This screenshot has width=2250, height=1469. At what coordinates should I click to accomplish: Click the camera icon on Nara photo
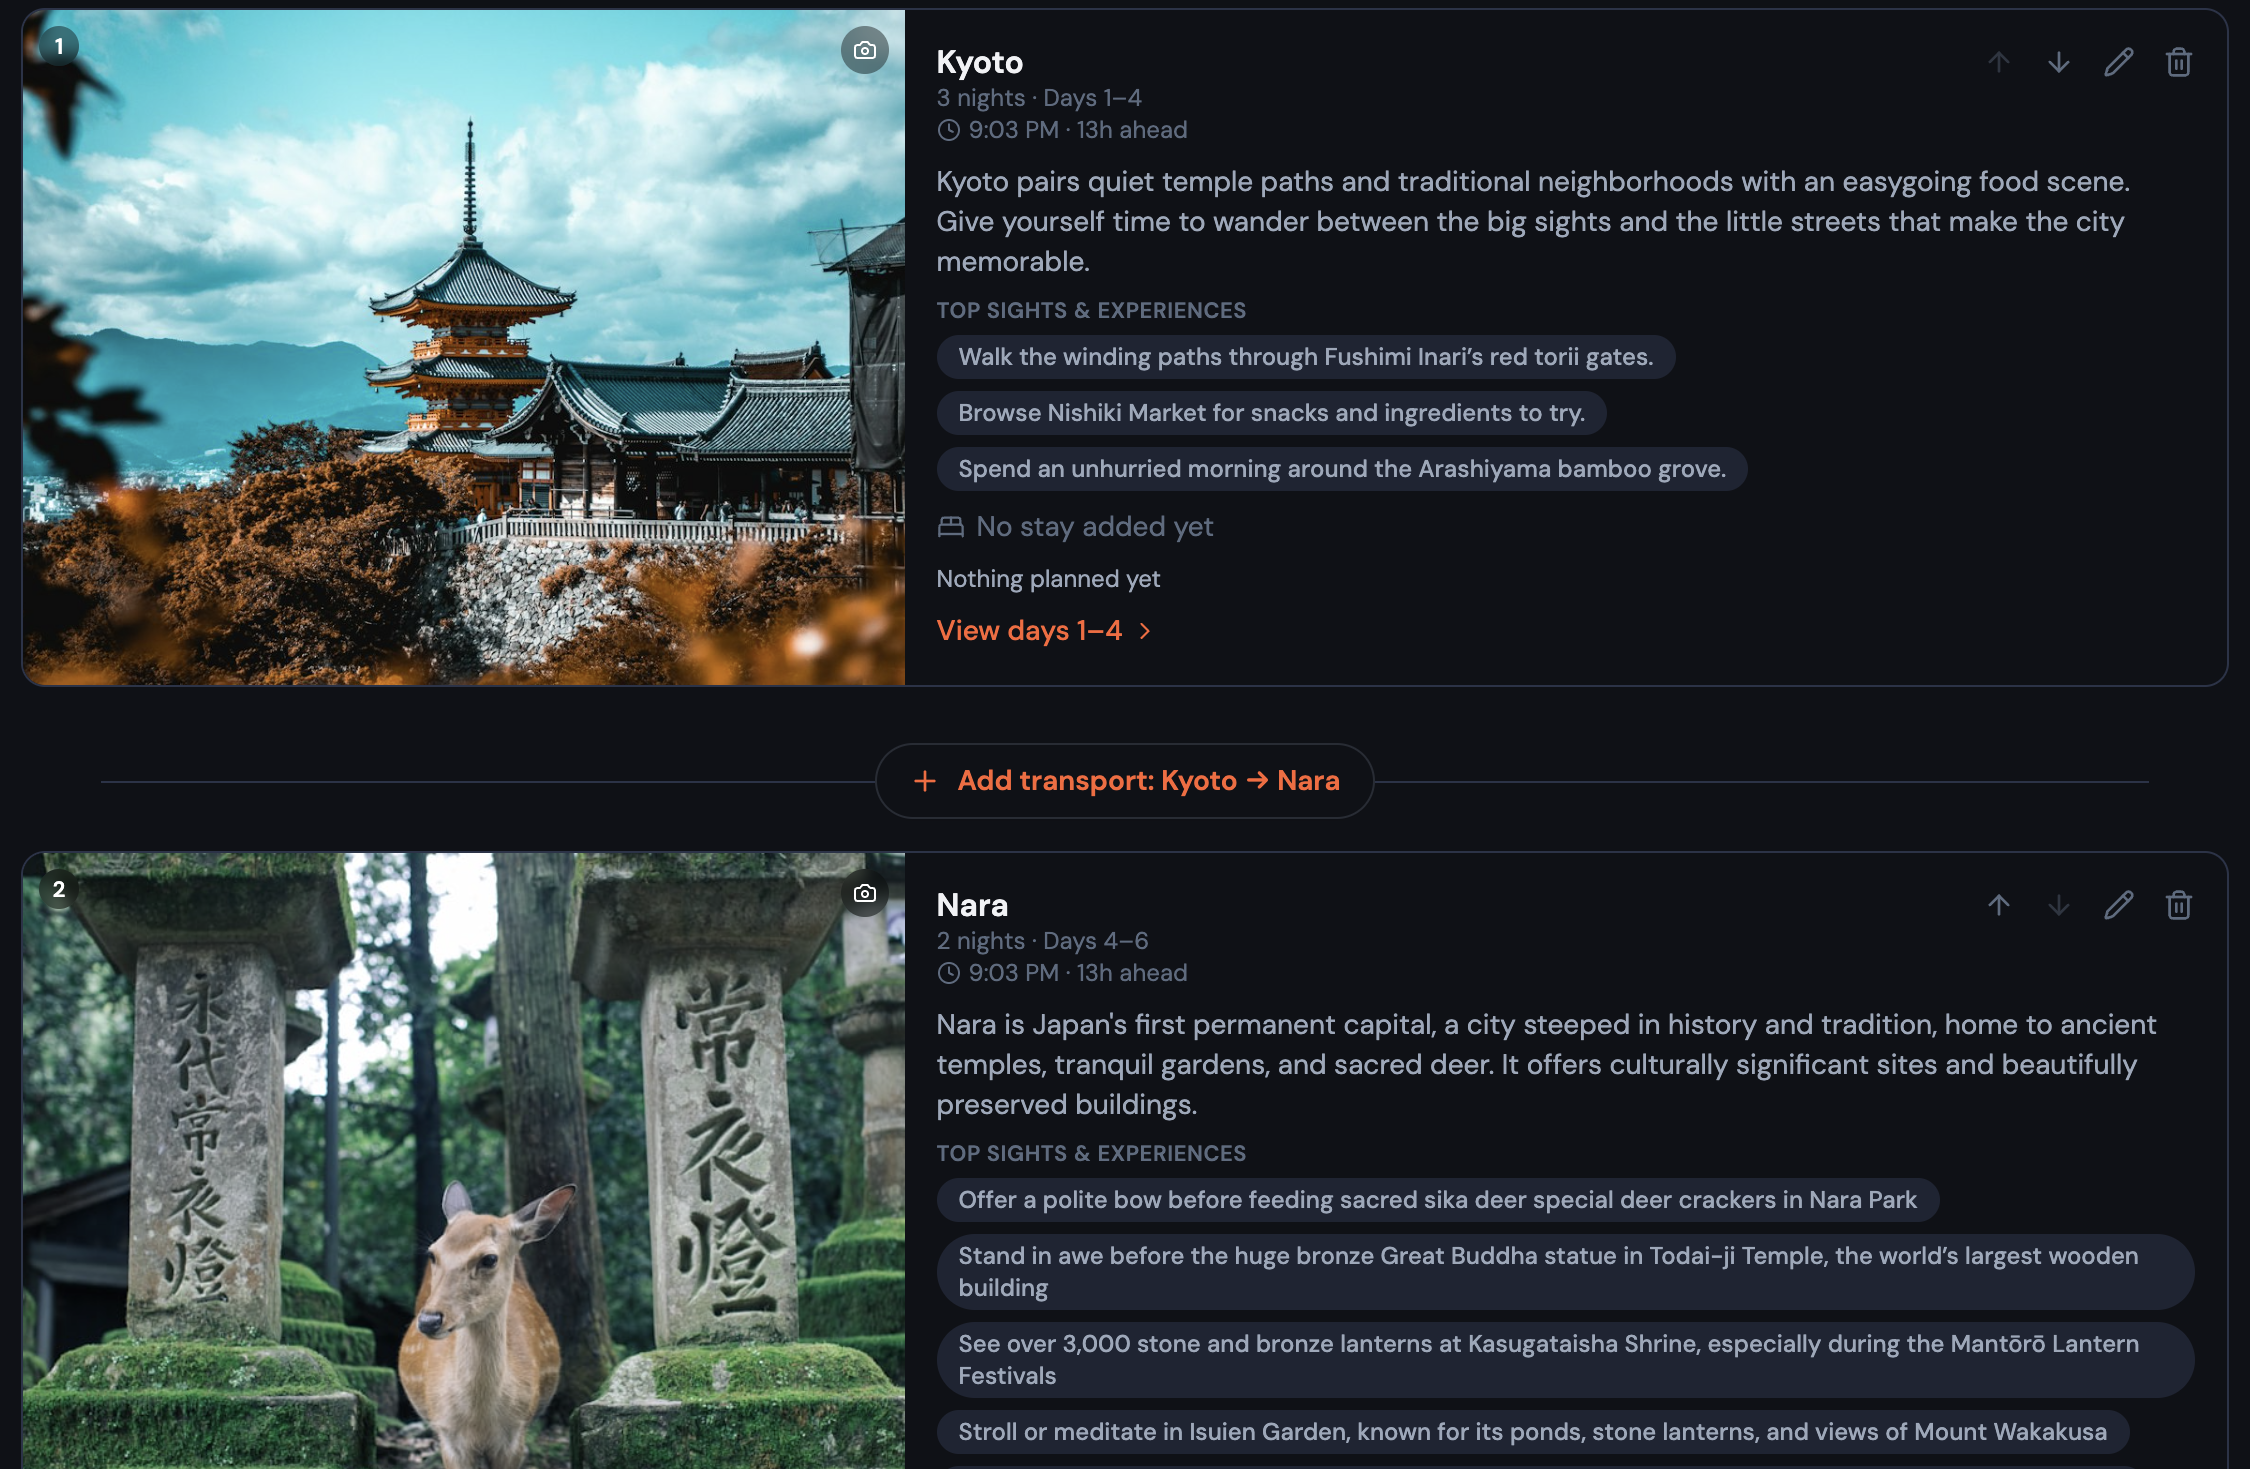point(865,893)
